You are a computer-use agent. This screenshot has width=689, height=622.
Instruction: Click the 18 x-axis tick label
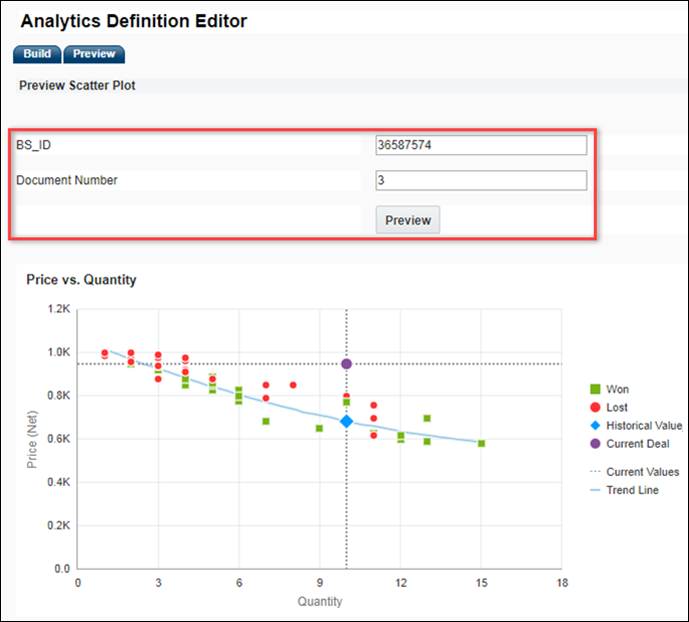point(562,583)
